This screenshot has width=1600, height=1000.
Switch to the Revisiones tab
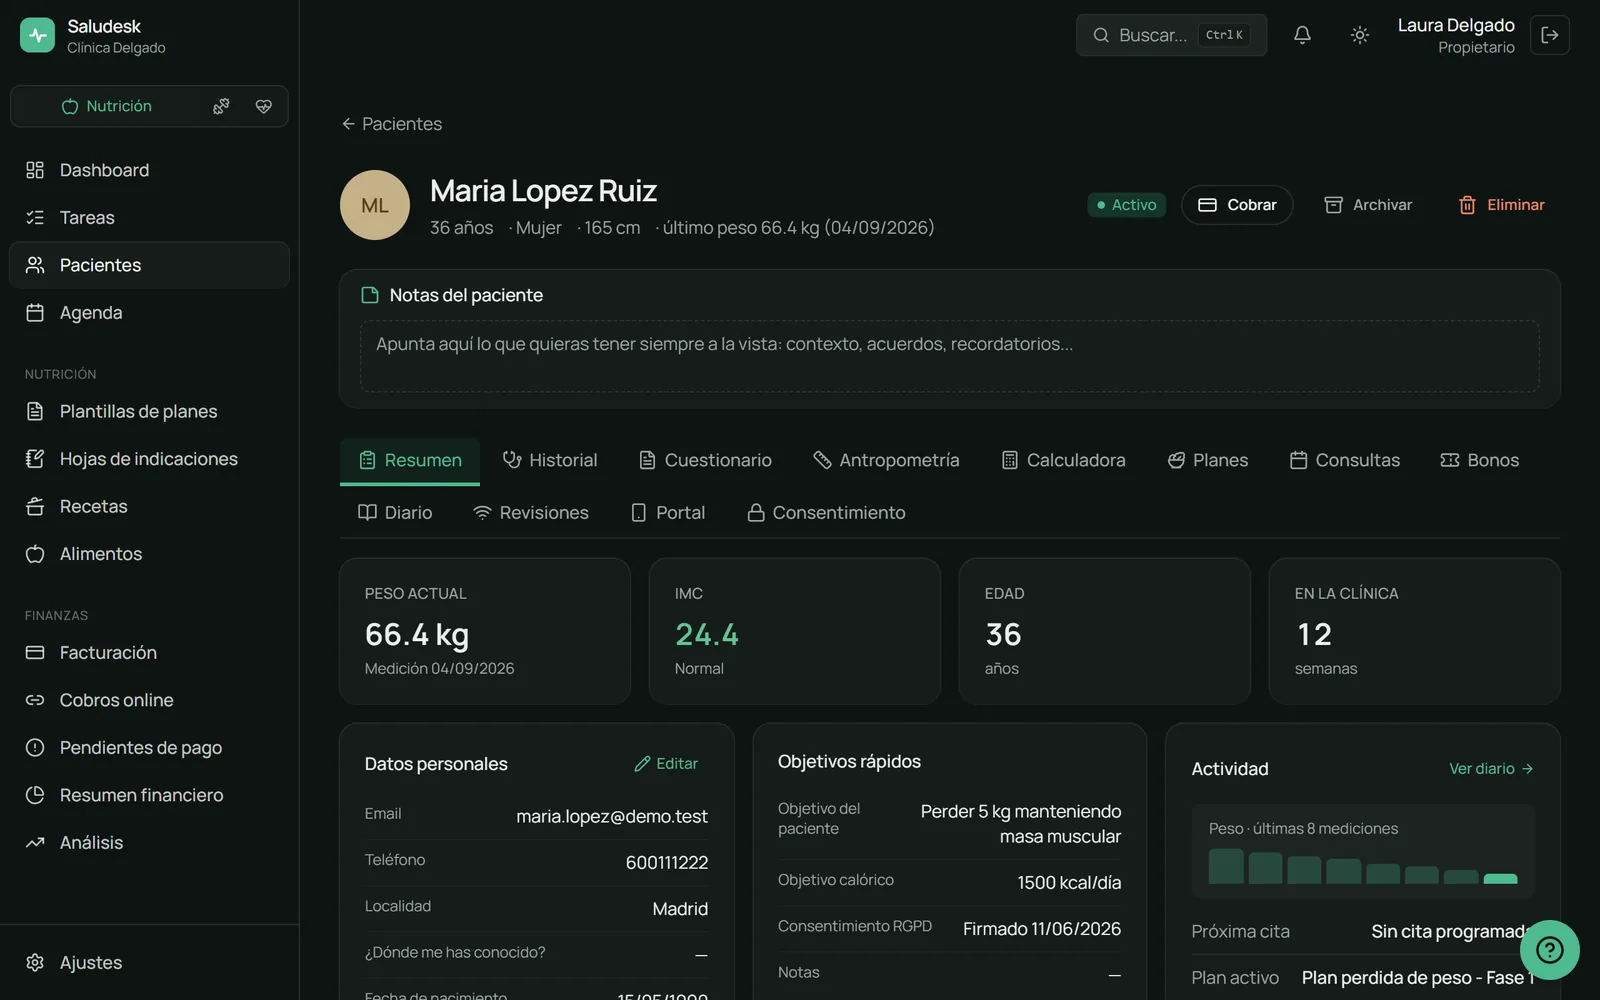click(531, 512)
